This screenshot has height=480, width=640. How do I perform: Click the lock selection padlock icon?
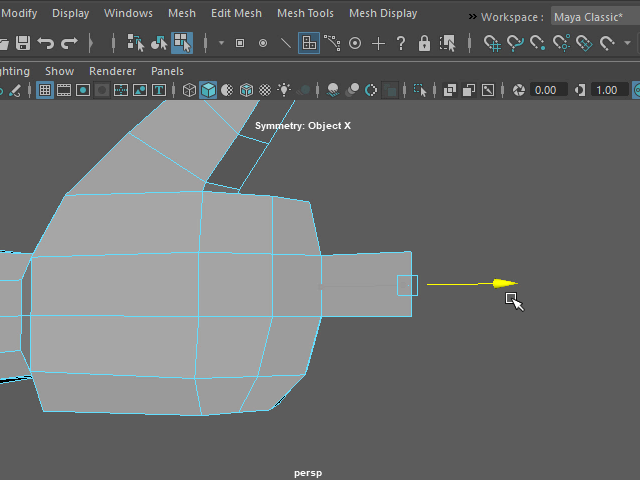coord(425,43)
